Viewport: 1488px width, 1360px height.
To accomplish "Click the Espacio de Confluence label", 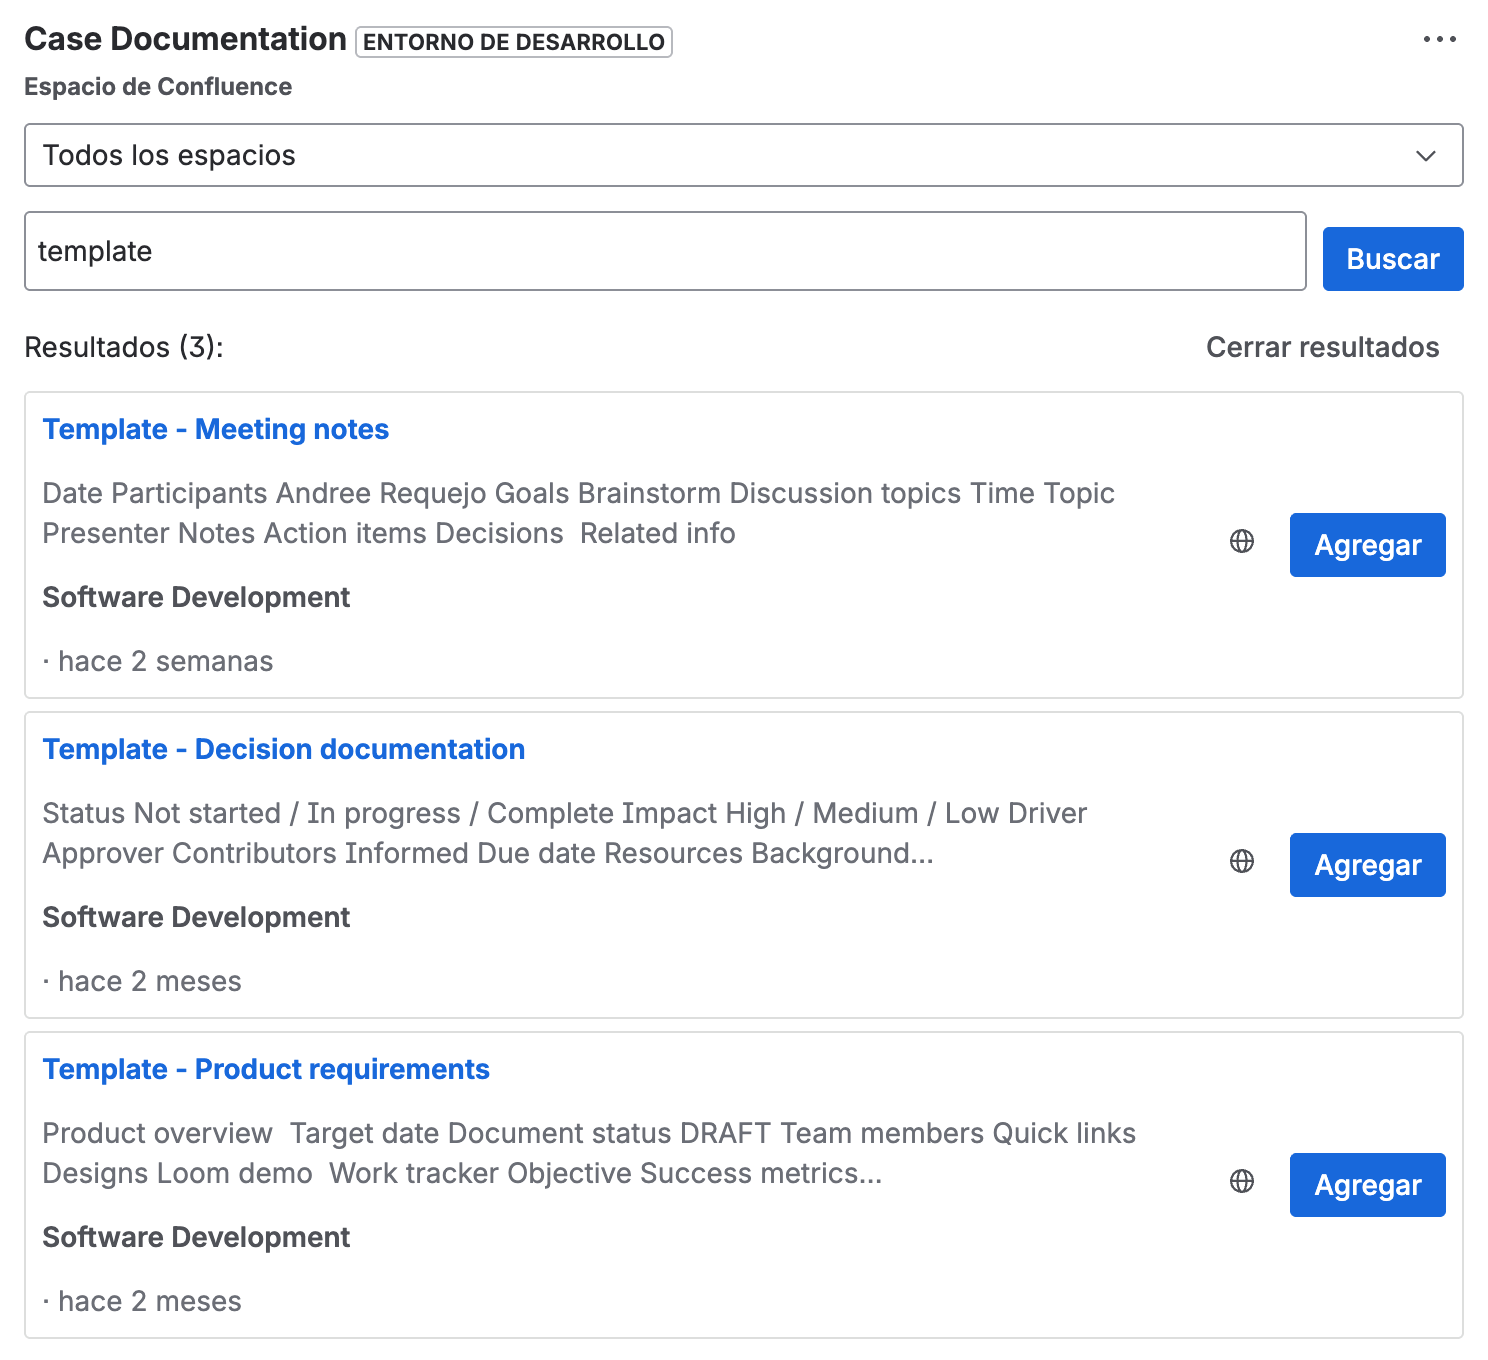I will 158,87.
